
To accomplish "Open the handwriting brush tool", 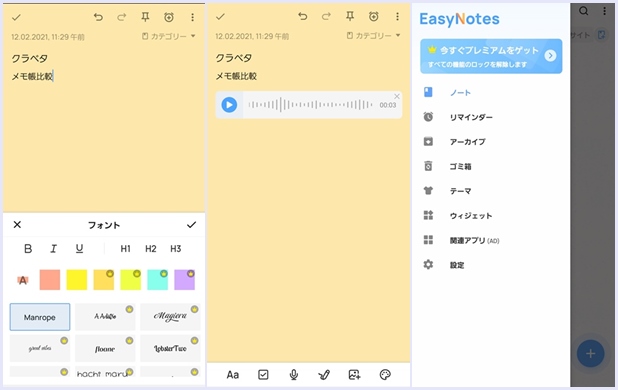I will point(324,375).
